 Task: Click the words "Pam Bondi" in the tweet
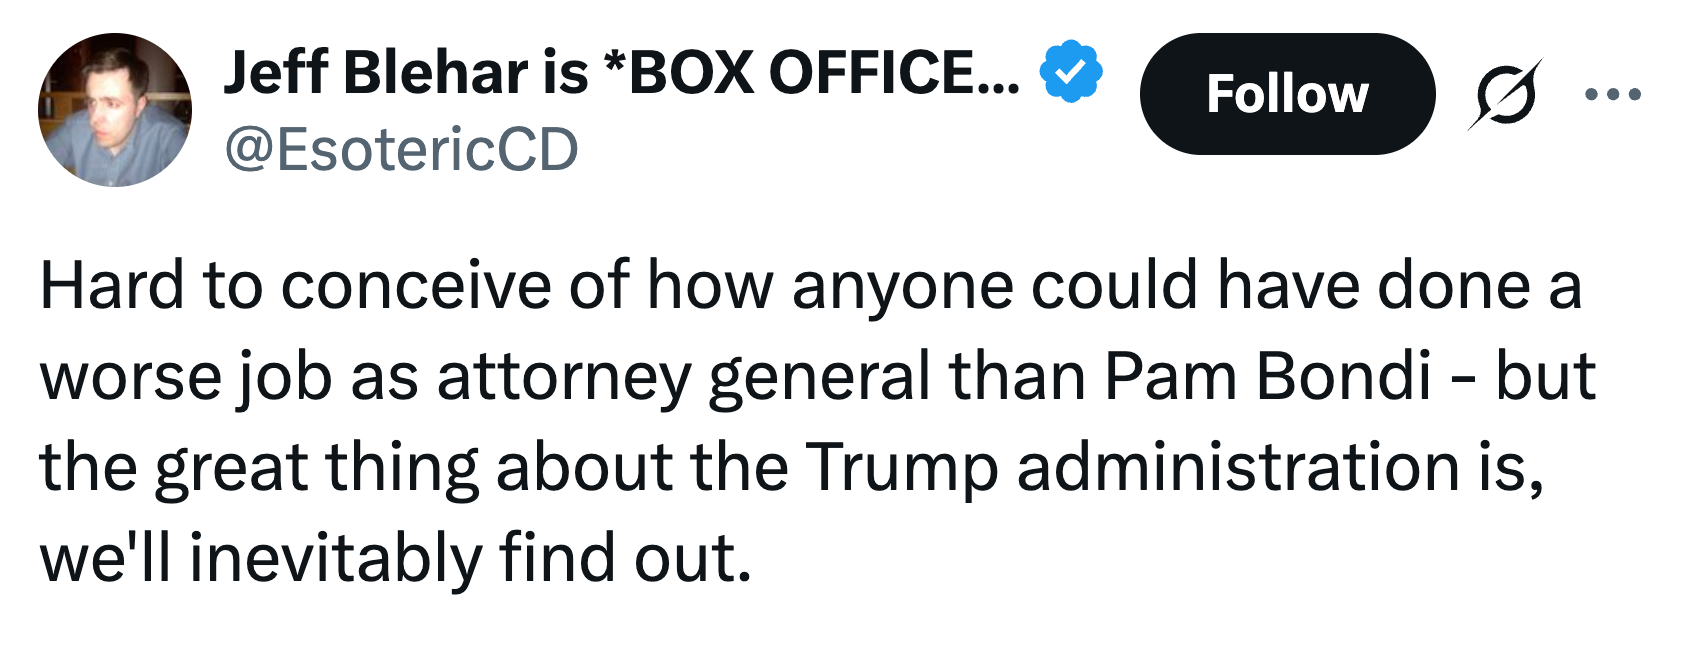(x=1267, y=377)
